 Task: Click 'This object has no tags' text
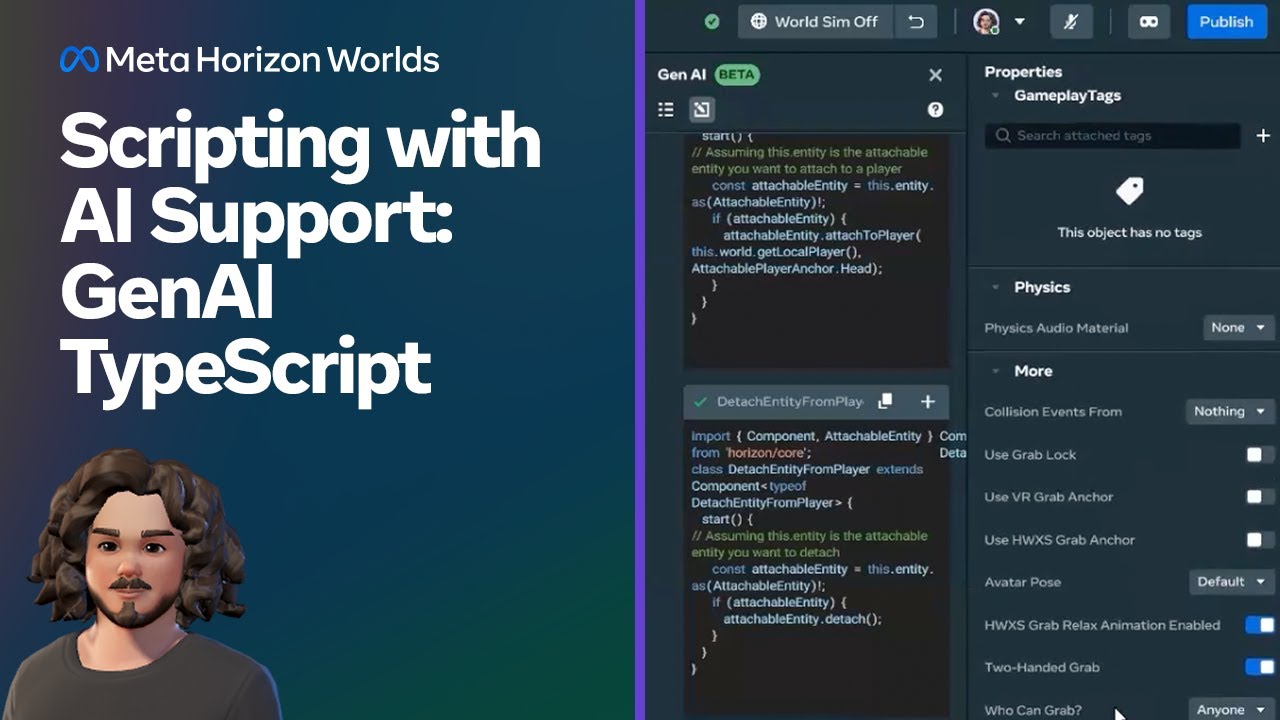(x=1129, y=232)
